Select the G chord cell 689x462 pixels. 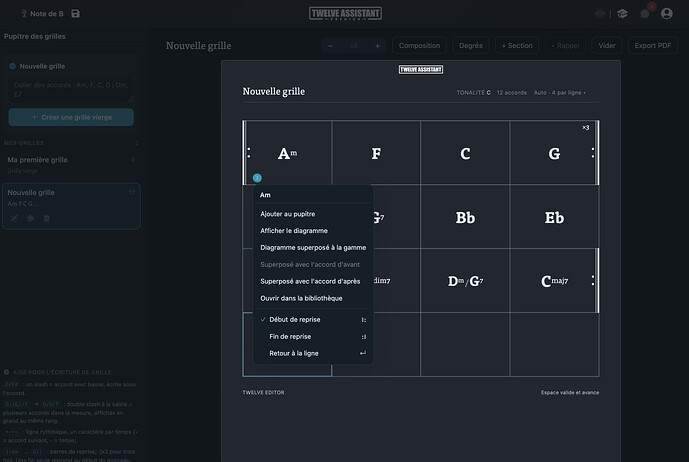coord(554,153)
